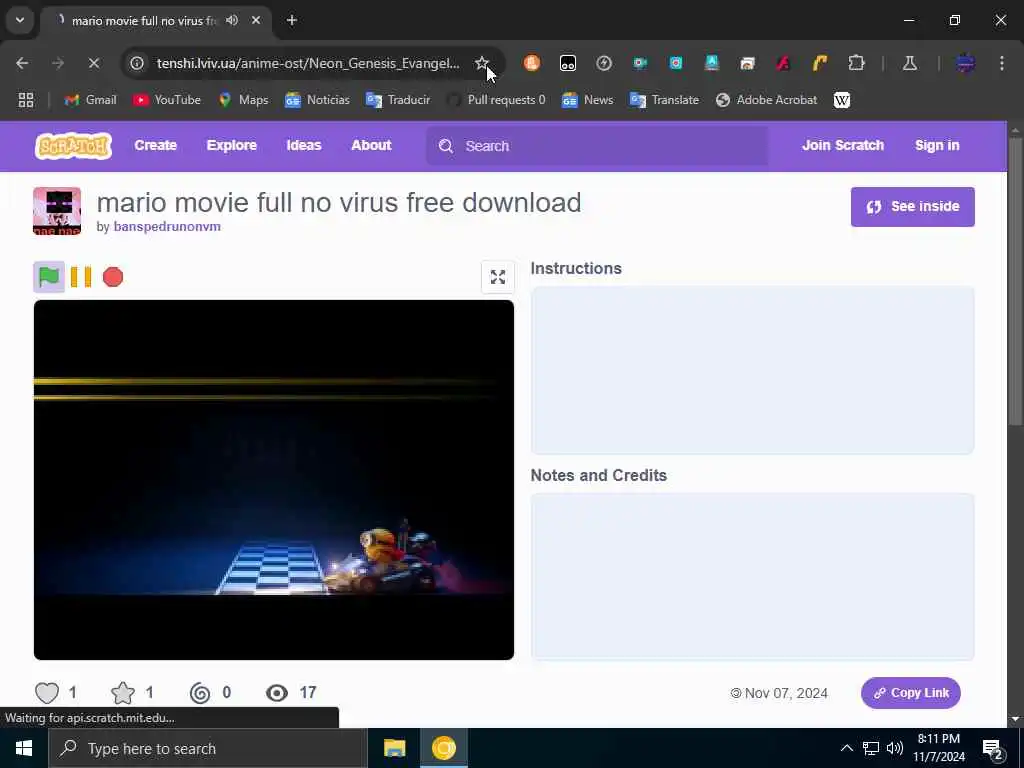Click the red Adobe-style extension icon
The image size is (1024, 768).
coord(783,63)
